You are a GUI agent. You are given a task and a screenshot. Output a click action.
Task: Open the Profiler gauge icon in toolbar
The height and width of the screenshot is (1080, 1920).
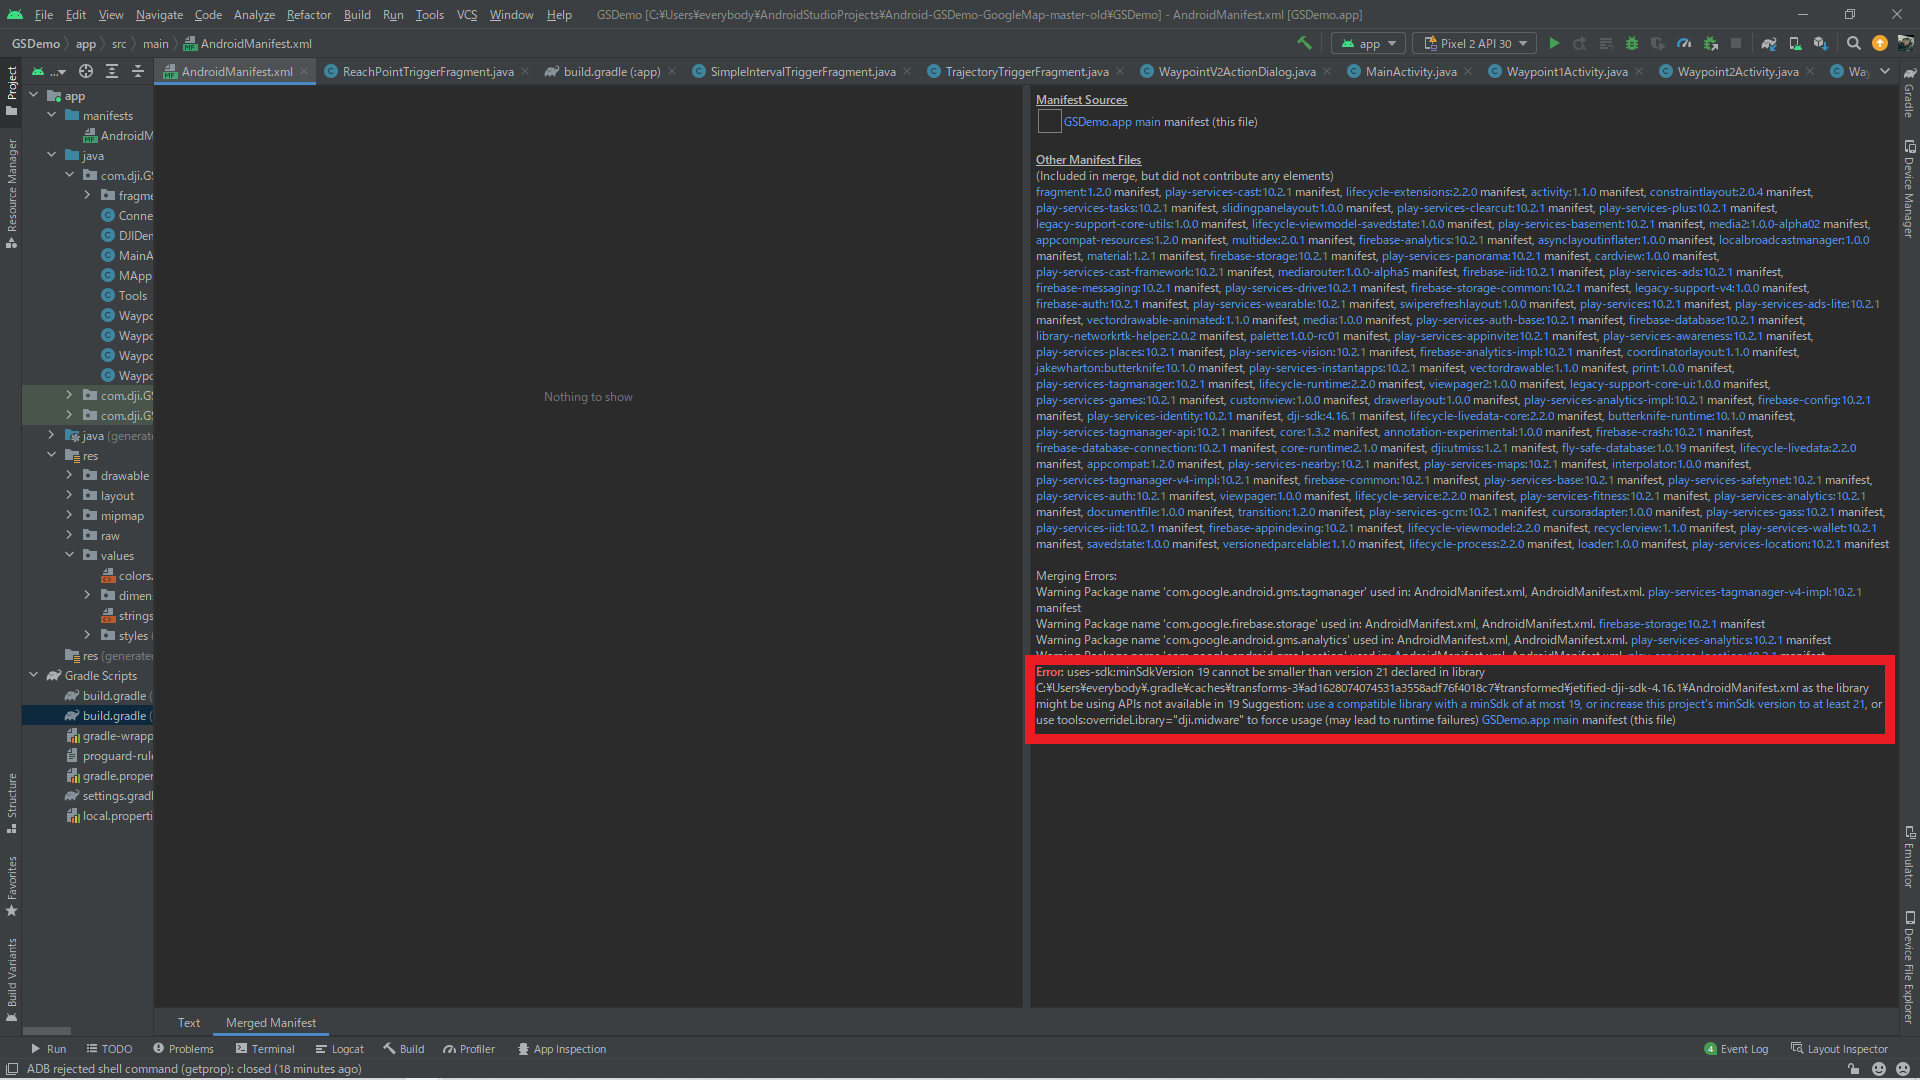point(1684,43)
